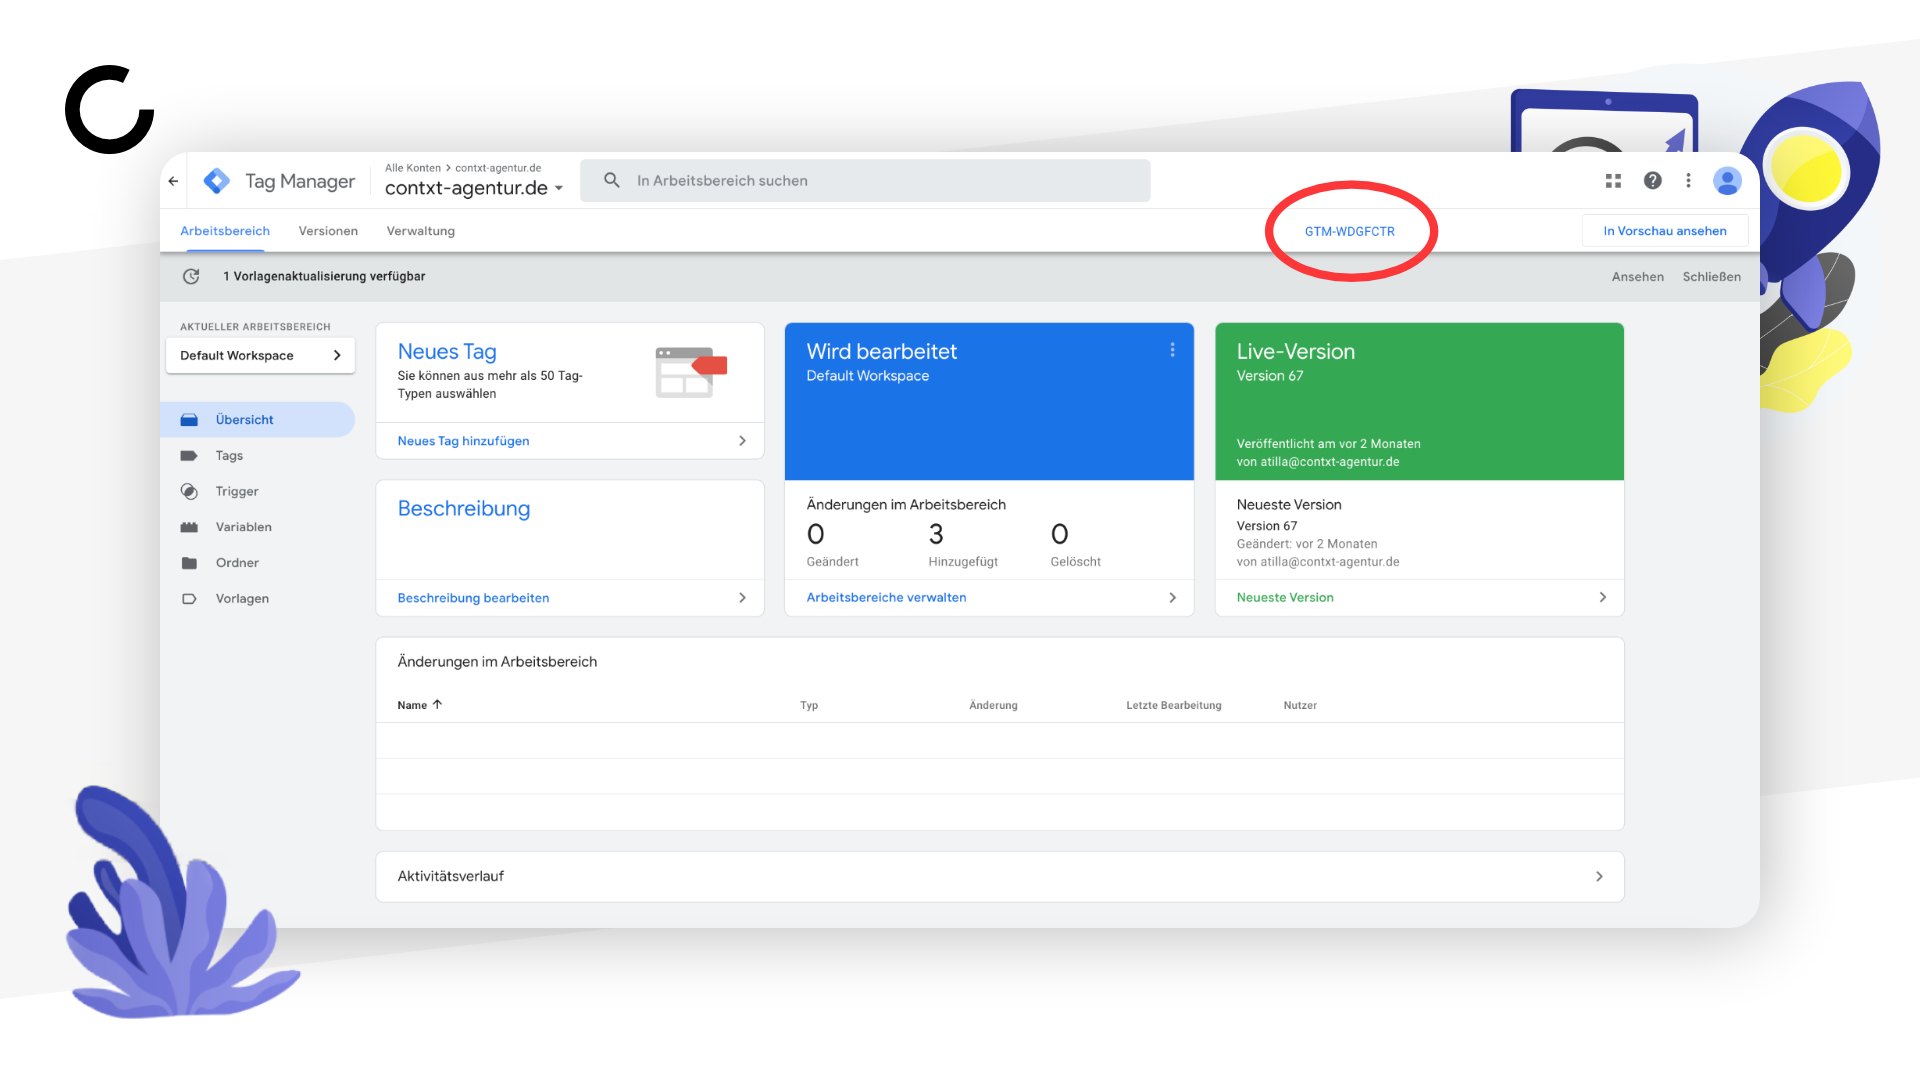
Task: Click the GTM-WDGFCTR container ID
Action: (x=1350, y=231)
